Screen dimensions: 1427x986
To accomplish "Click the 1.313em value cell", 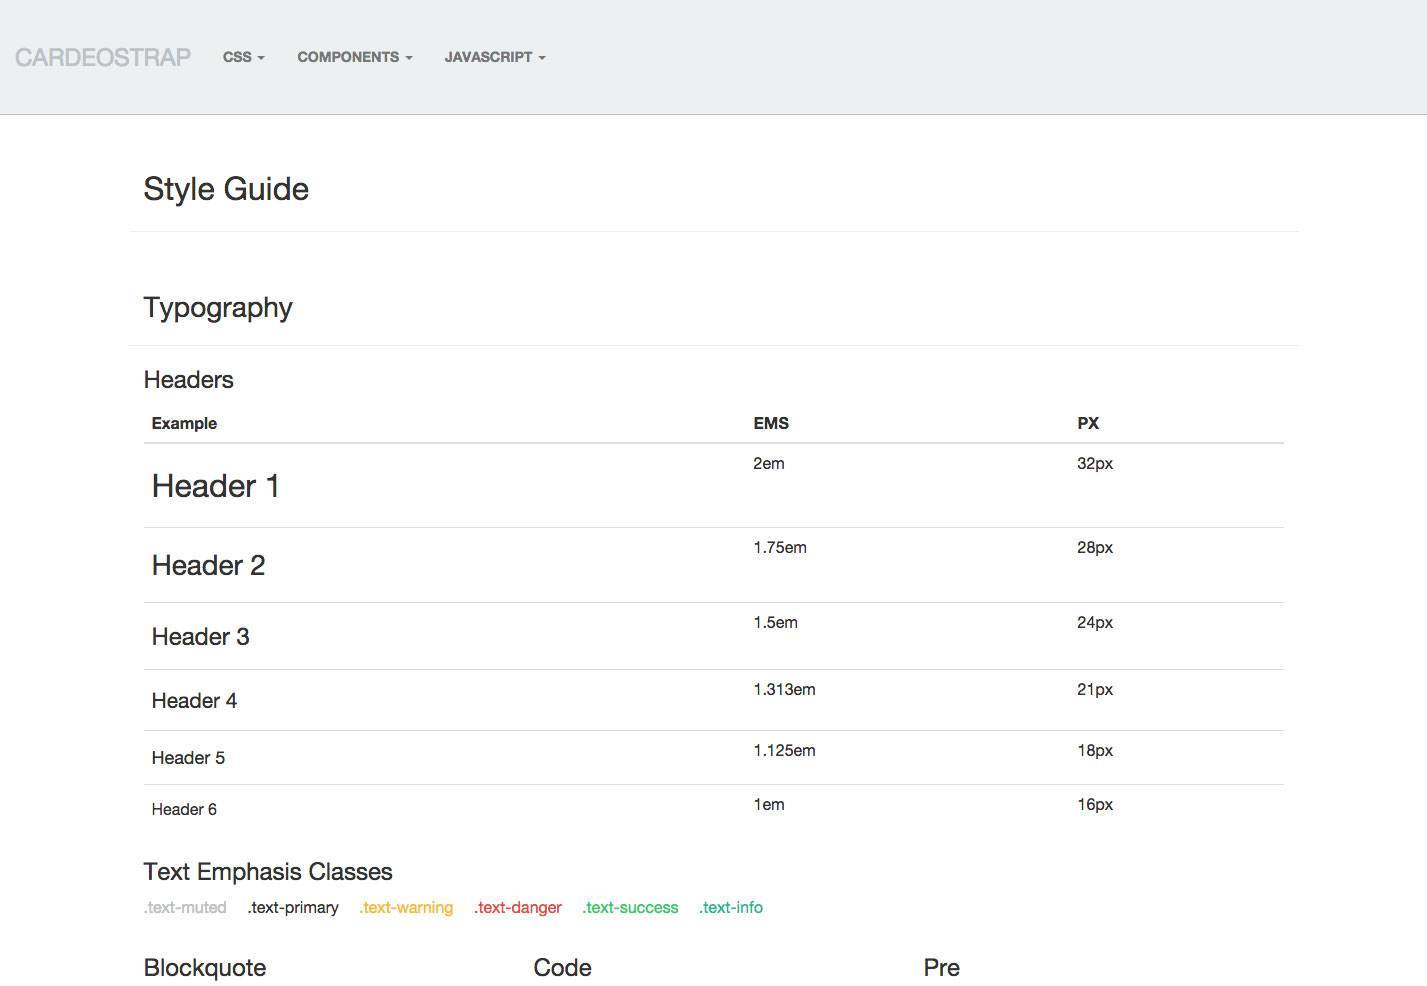I will [785, 690].
